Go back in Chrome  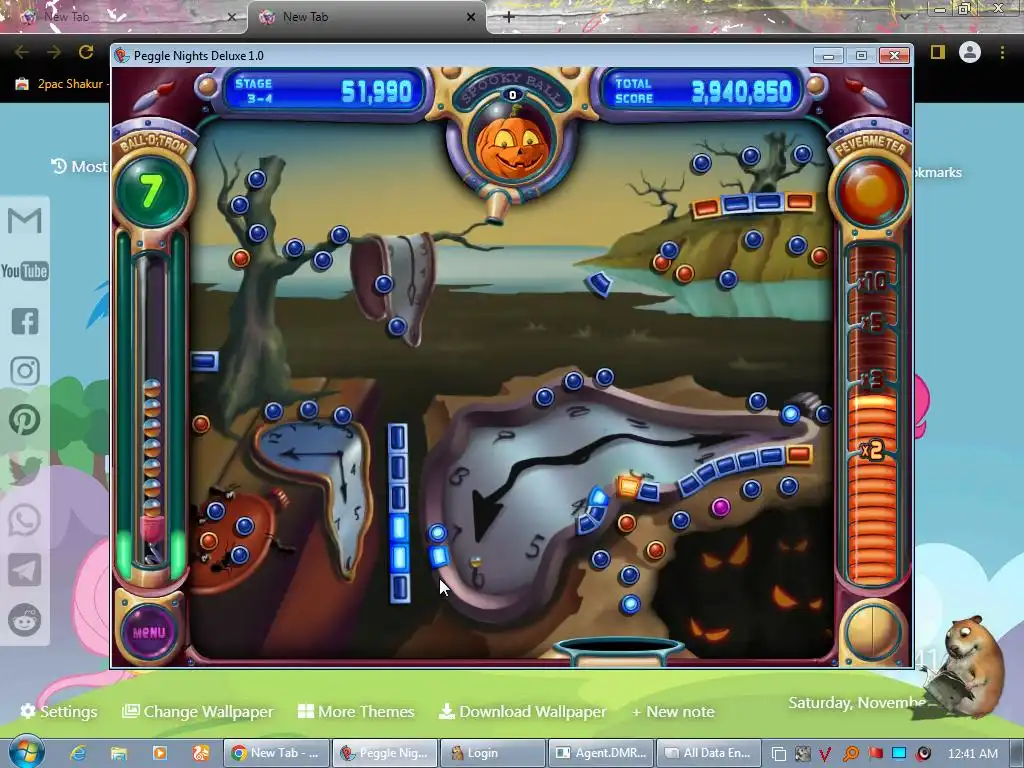click(x=22, y=52)
